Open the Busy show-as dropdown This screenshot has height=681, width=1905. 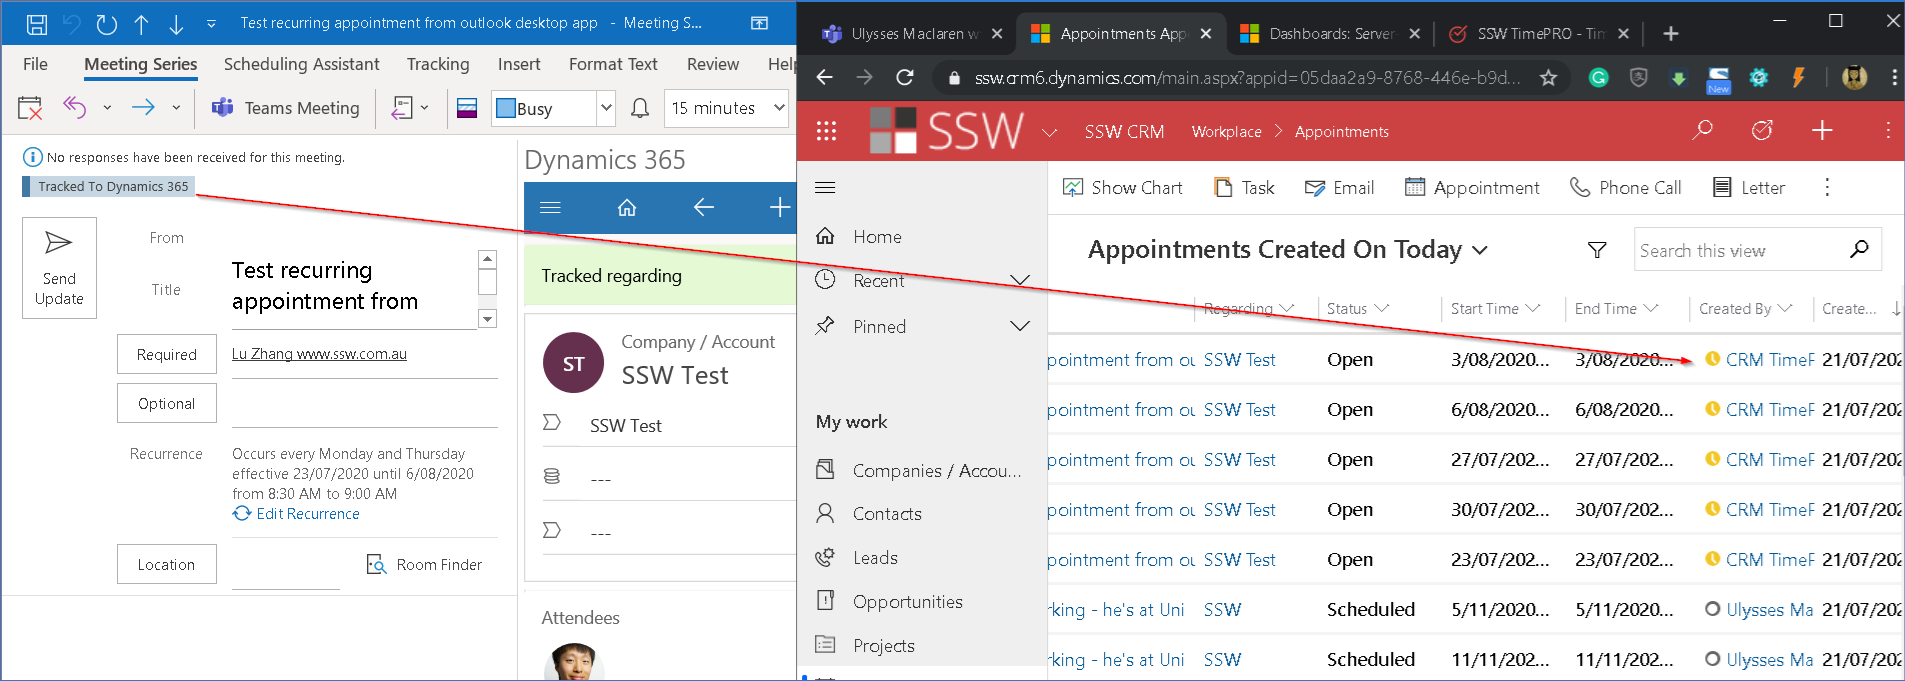[x=605, y=108]
